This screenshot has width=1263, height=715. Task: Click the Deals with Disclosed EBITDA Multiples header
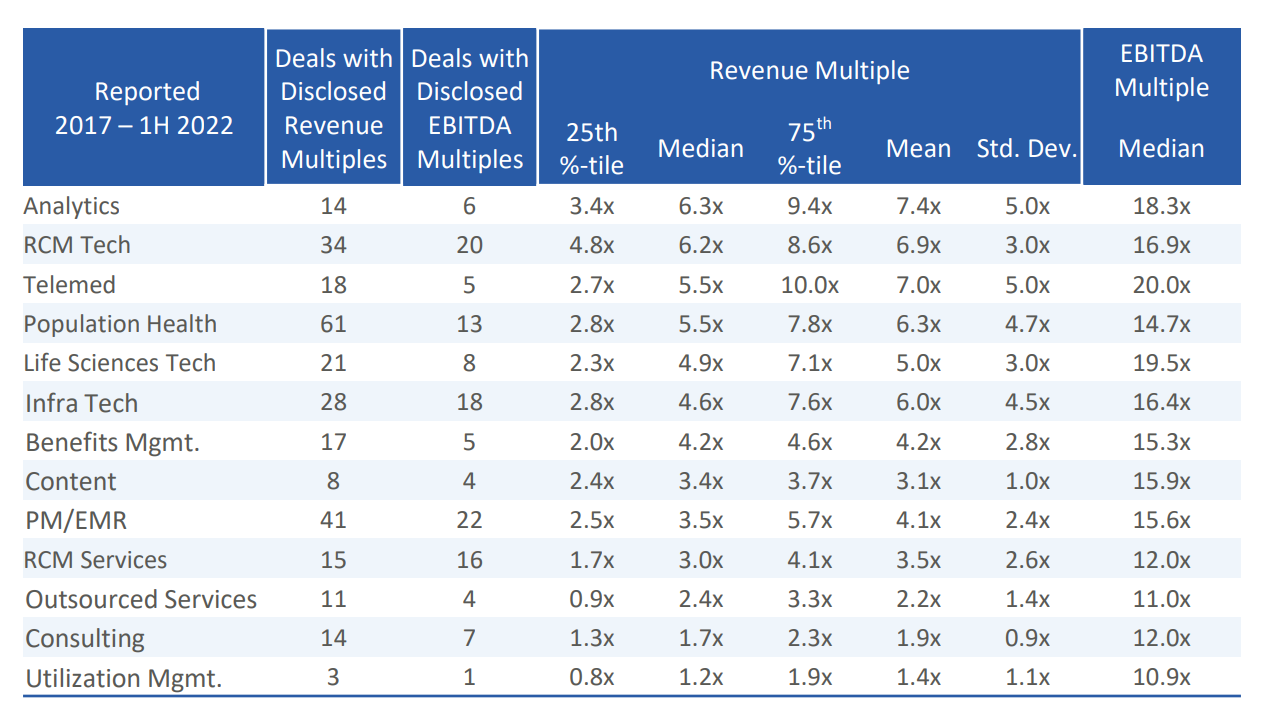[x=469, y=108]
